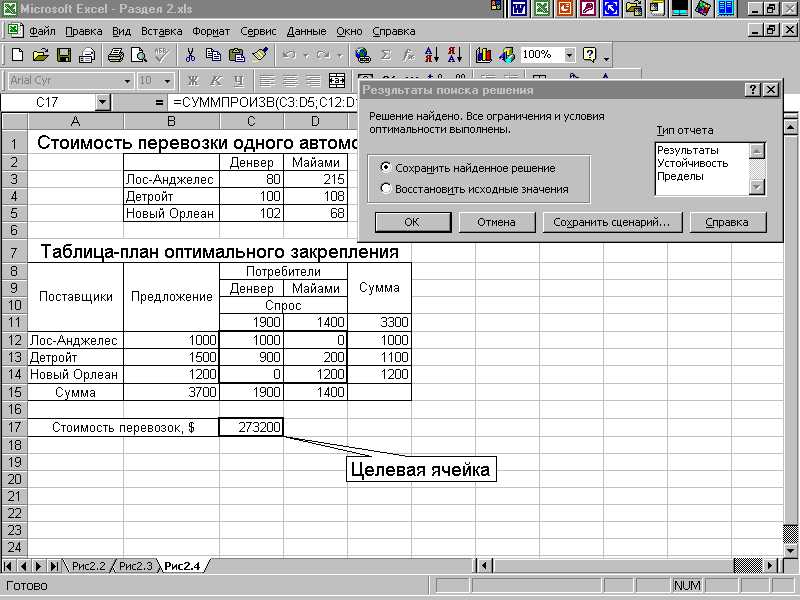This screenshot has width=800, height=600.
Task: Apply underline with the Ч button
Action: coord(239,81)
